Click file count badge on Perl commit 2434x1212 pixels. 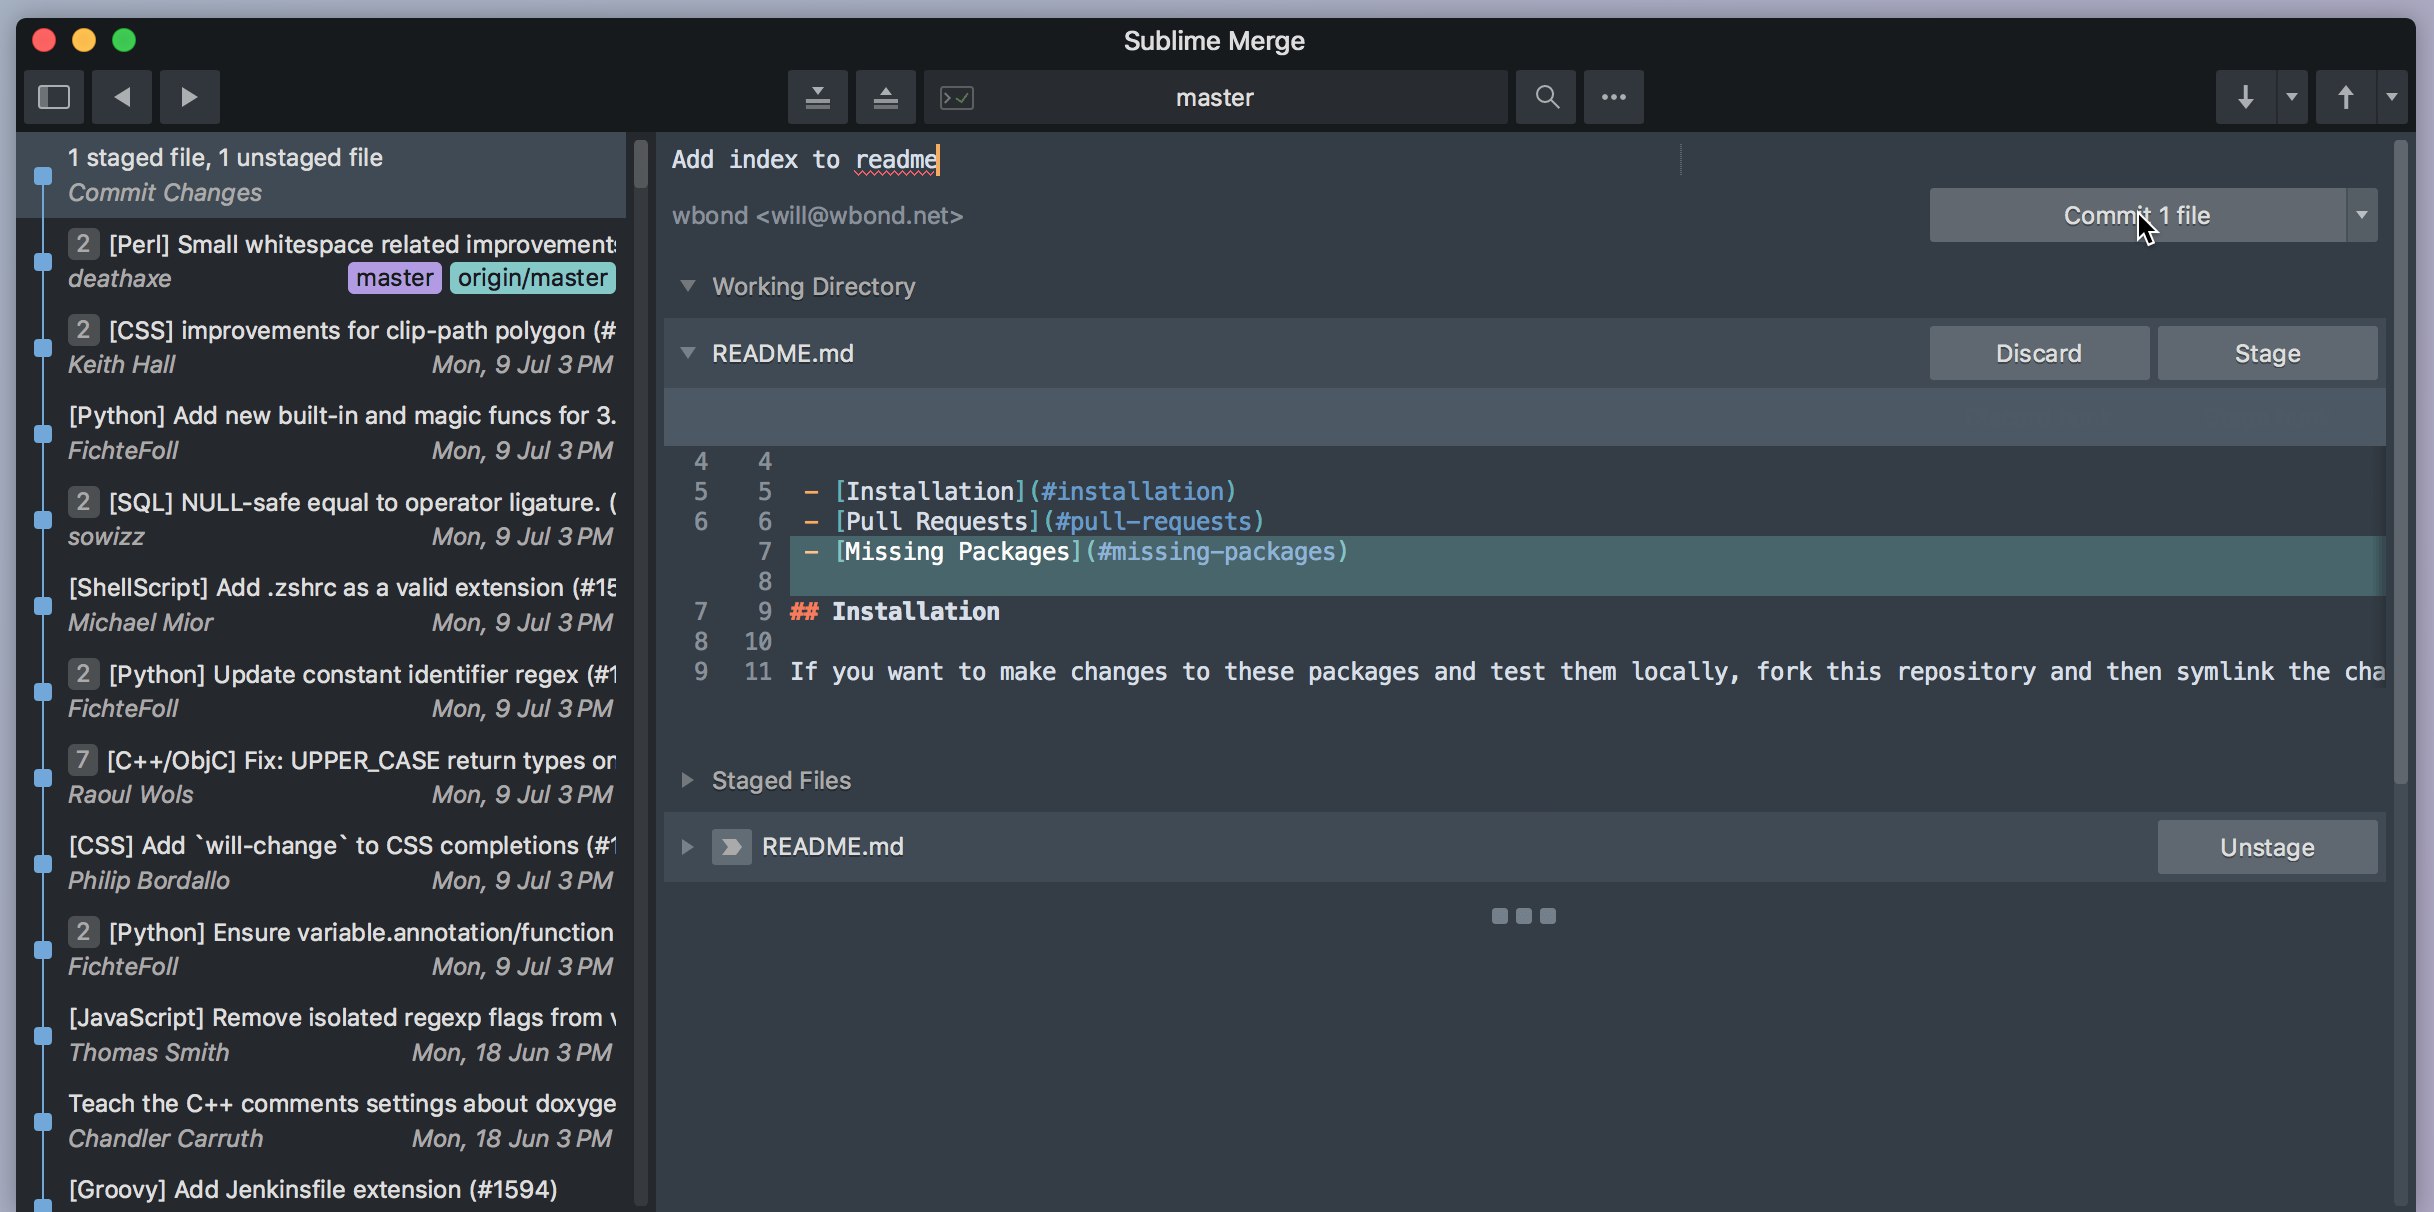point(83,244)
